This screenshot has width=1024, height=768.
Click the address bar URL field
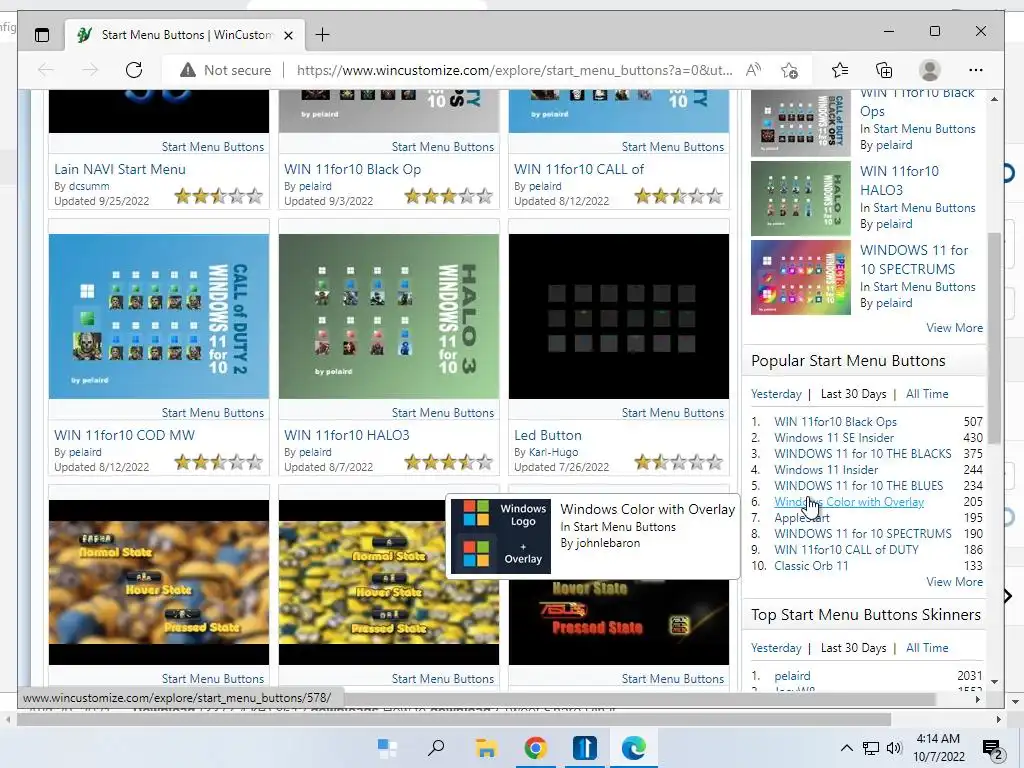[x=514, y=70]
